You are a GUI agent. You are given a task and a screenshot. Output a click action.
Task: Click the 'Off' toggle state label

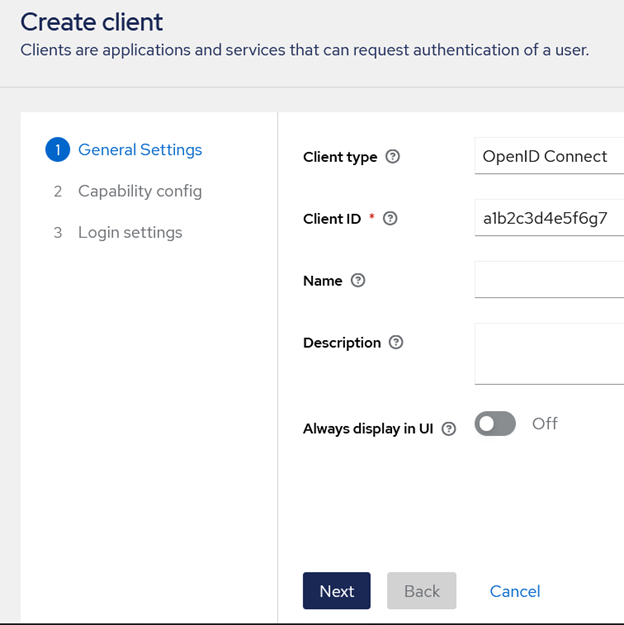pyautogui.click(x=545, y=423)
